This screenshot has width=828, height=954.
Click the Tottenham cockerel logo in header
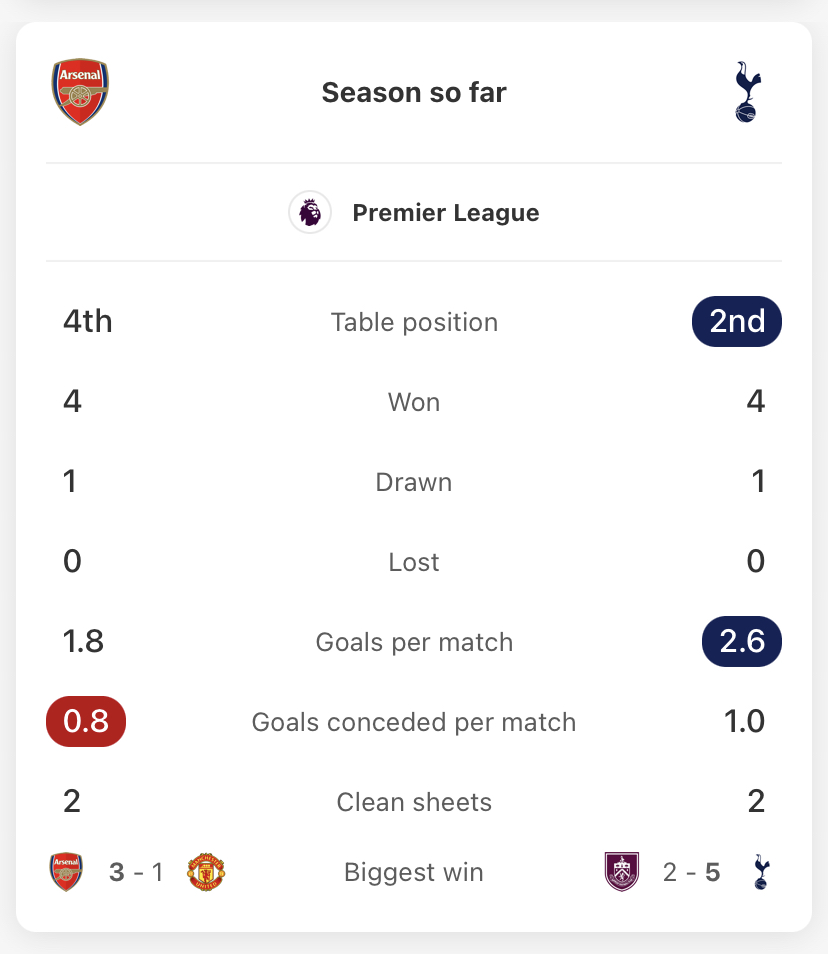(748, 92)
